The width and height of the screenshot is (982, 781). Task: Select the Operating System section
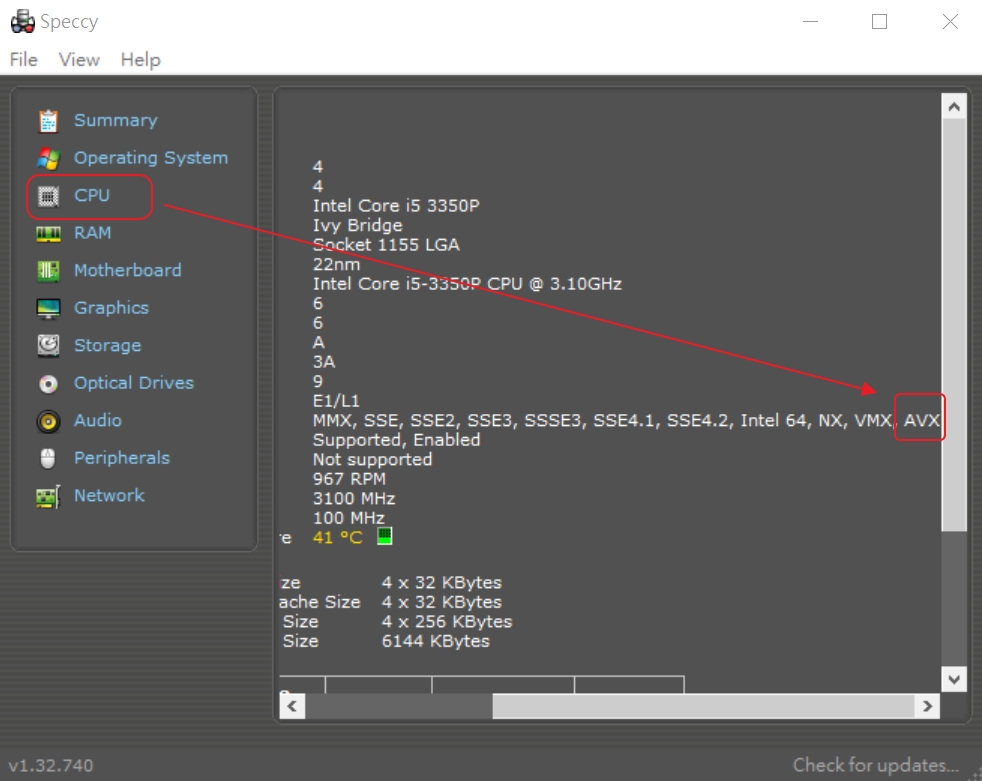coord(151,158)
